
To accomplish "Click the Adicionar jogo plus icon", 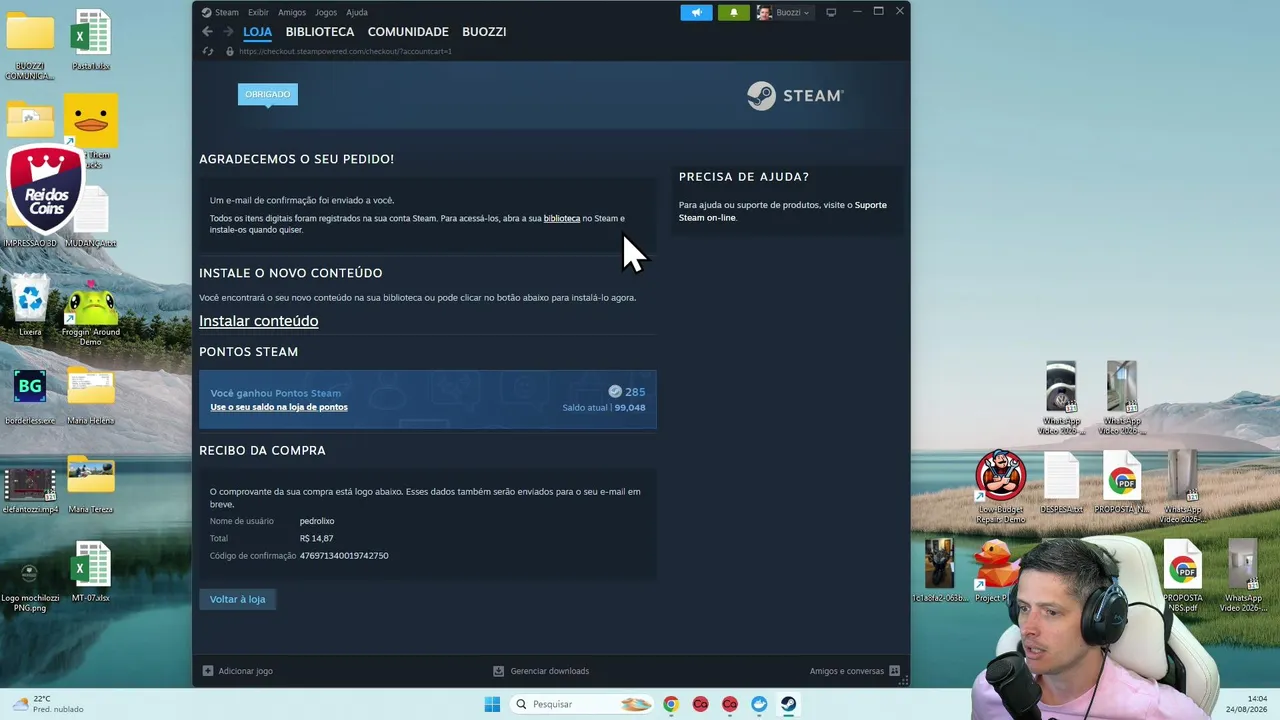I will coord(208,671).
